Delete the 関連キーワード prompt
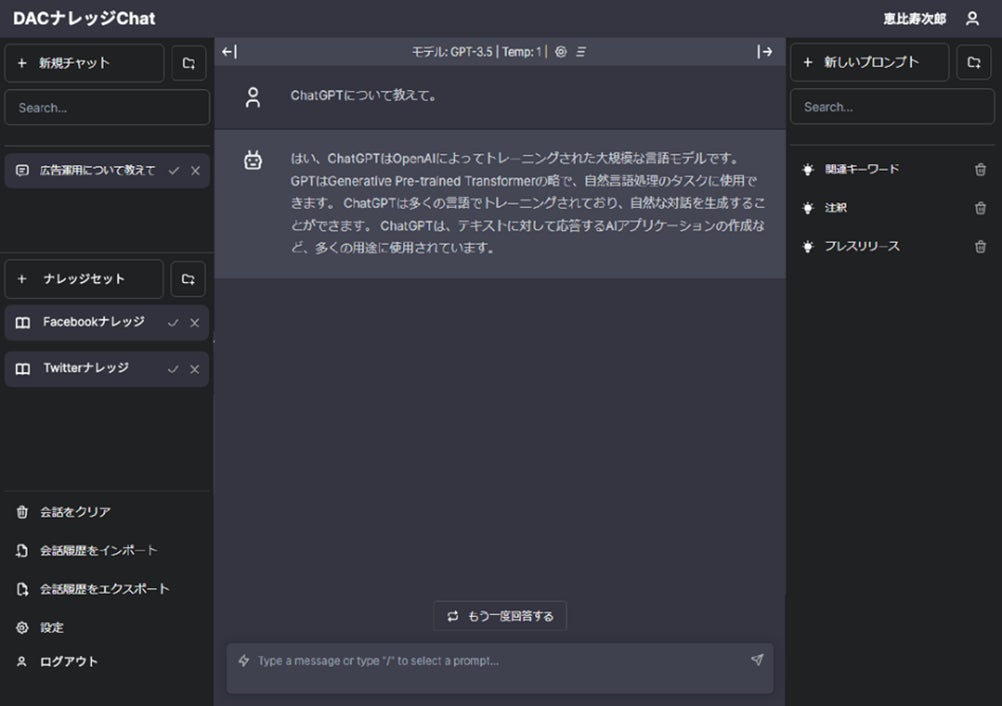Viewport: 1002px width, 706px height. tap(980, 170)
